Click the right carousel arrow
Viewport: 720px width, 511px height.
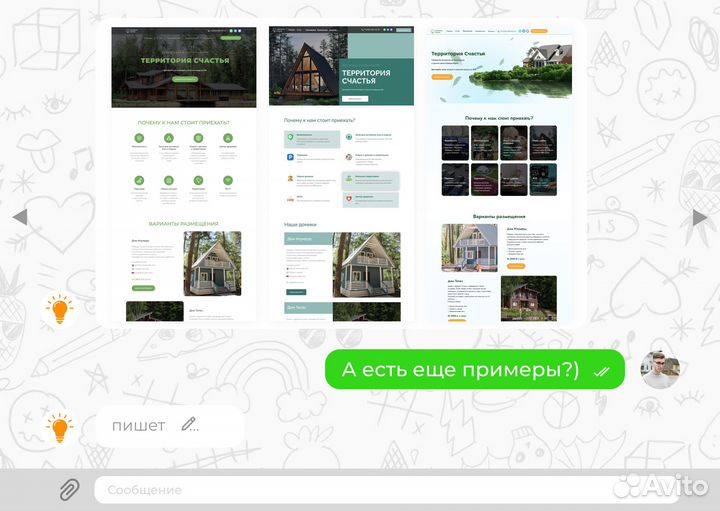click(700, 218)
